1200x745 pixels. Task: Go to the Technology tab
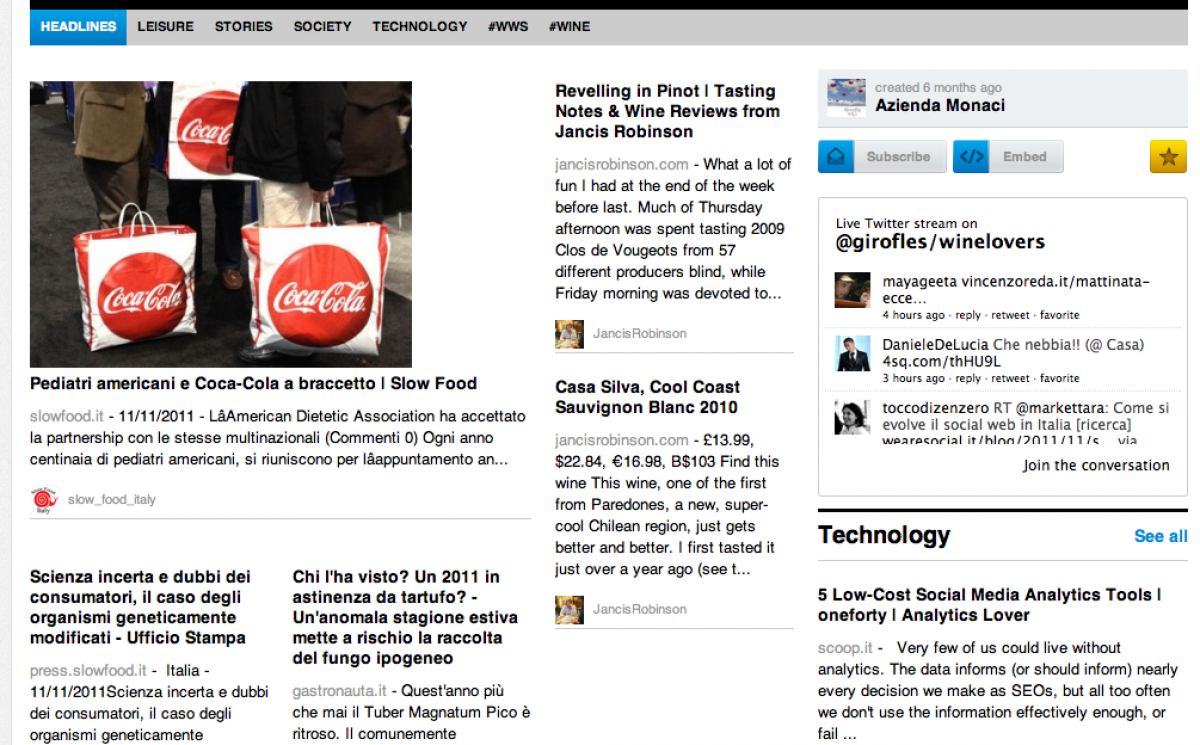[x=420, y=27]
